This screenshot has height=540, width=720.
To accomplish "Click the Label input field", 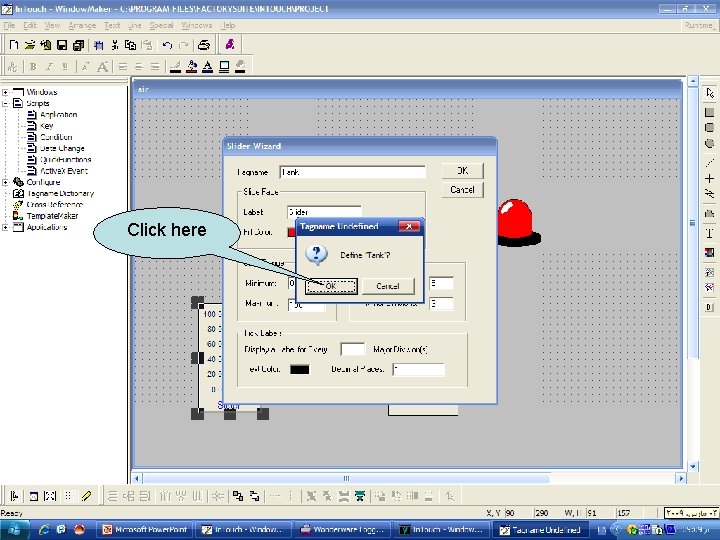I will pyautogui.click(x=324, y=212).
